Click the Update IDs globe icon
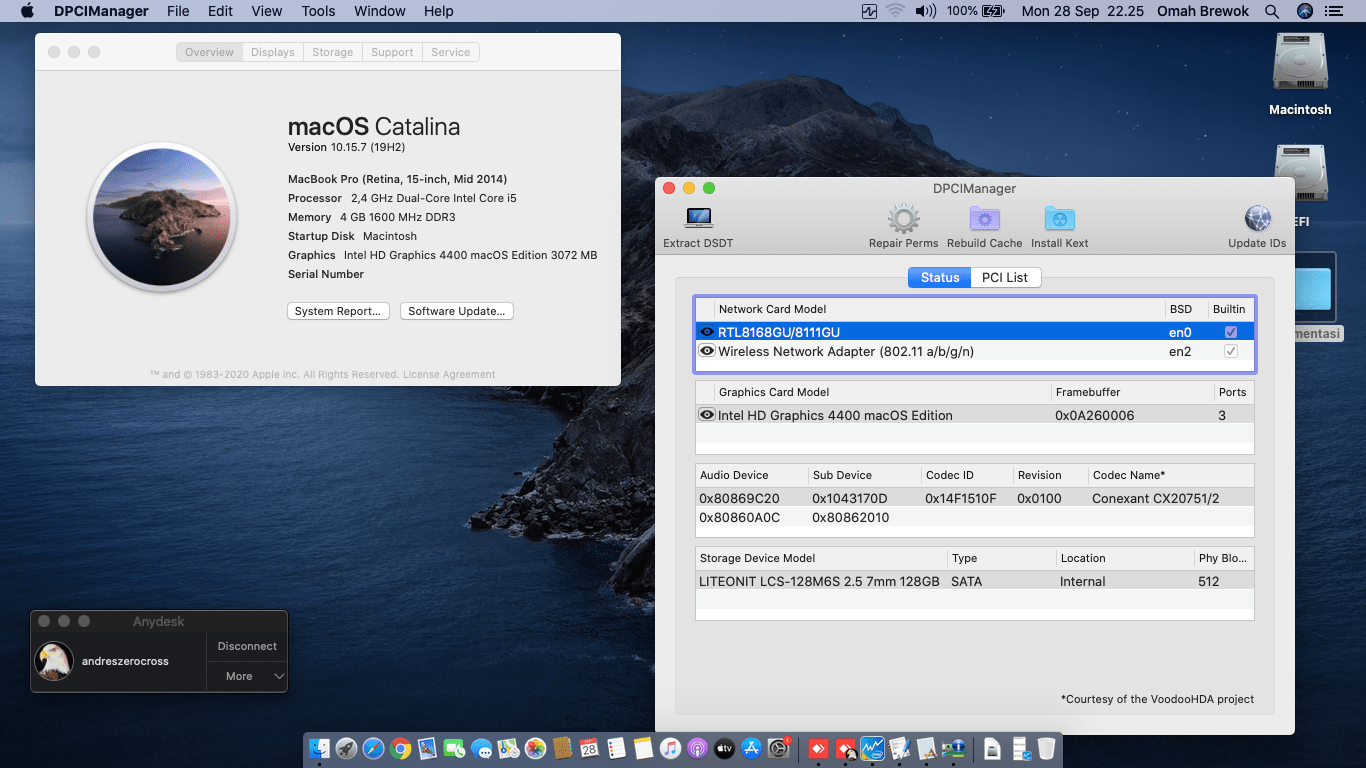The height and width of the screenshot is (768, 1366). click(x=1256, y=218)
